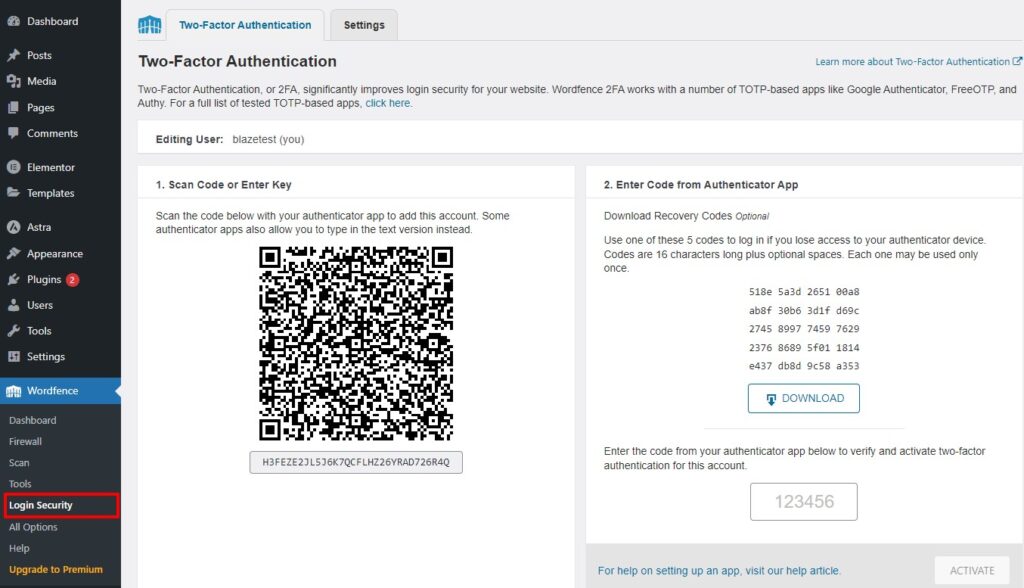Open Wordfence Scan submenu
The width and height of the screenshot is (1024, 588).
(x=19, y=463)
